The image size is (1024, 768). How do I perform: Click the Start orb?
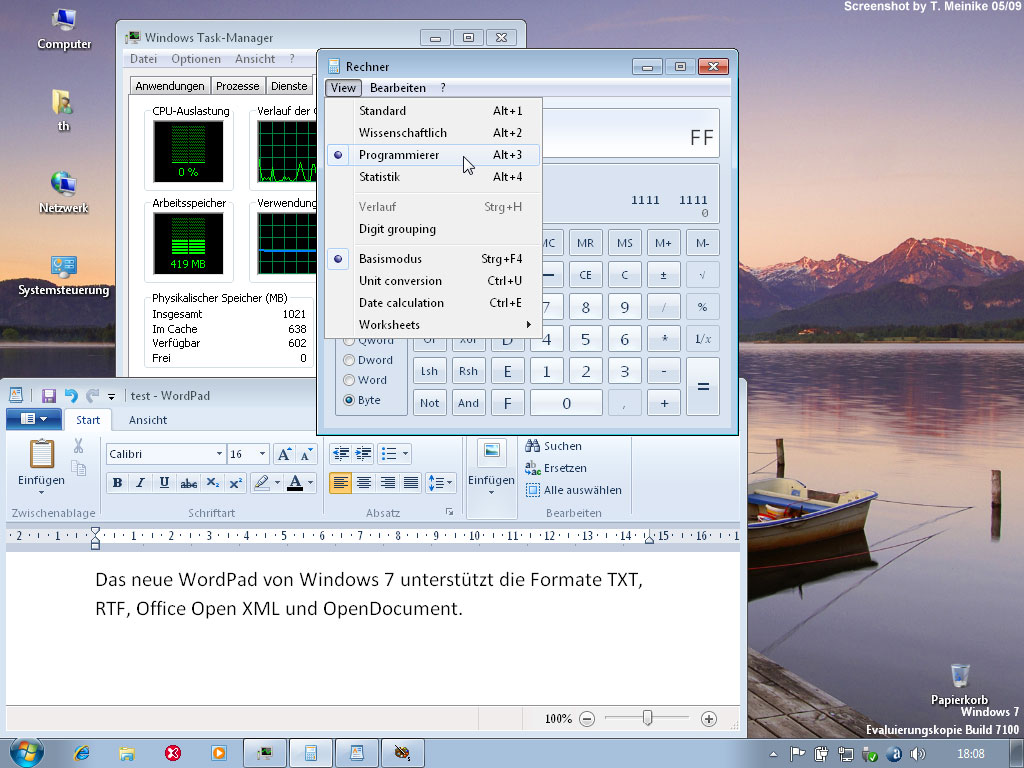tap(27, 752)
